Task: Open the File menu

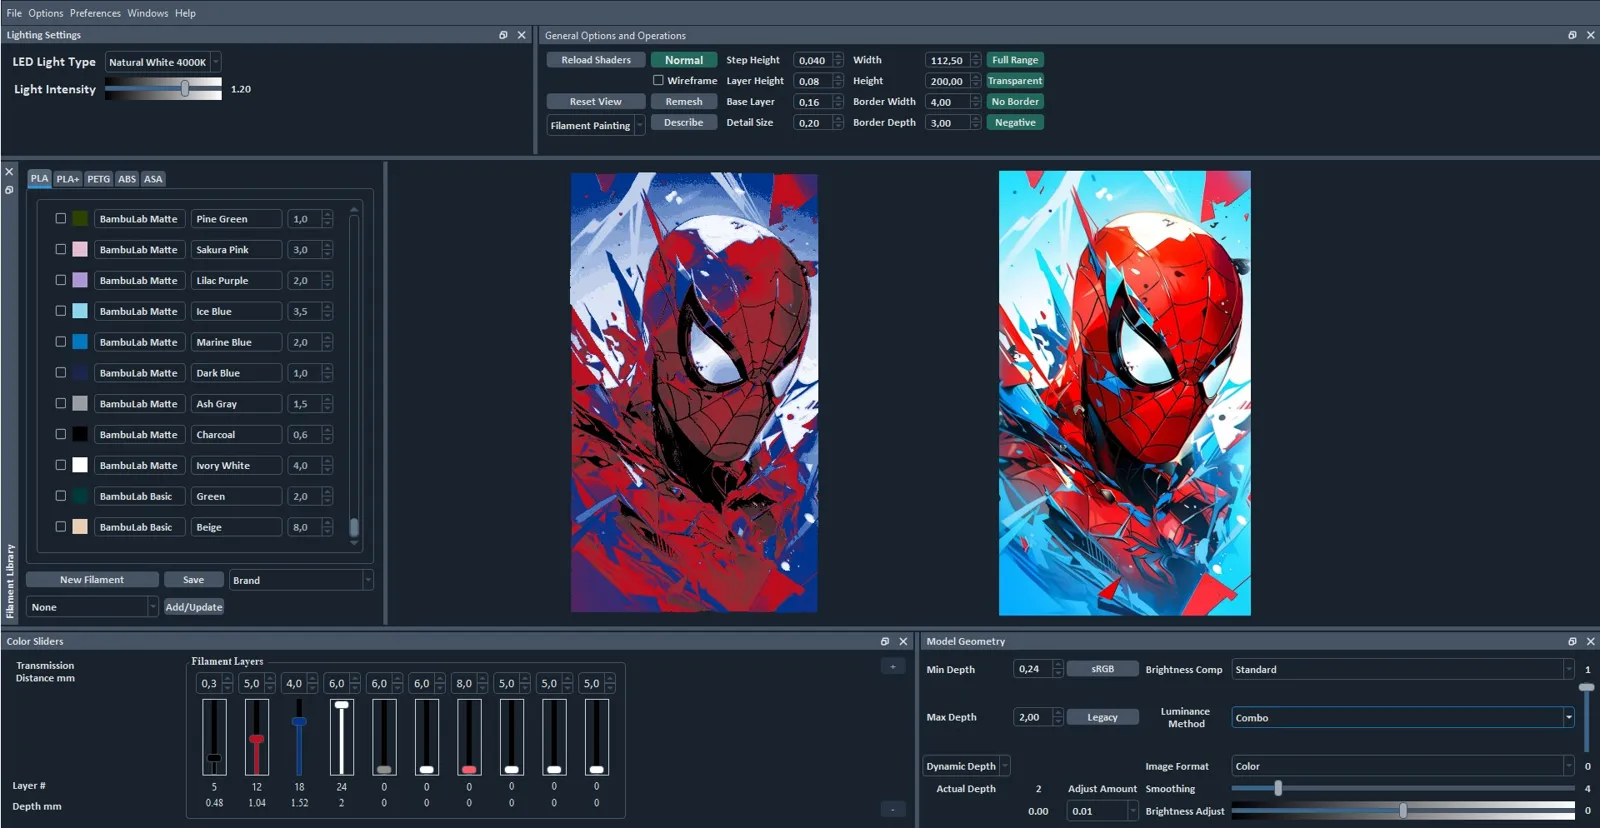Action: click(14, 13)
